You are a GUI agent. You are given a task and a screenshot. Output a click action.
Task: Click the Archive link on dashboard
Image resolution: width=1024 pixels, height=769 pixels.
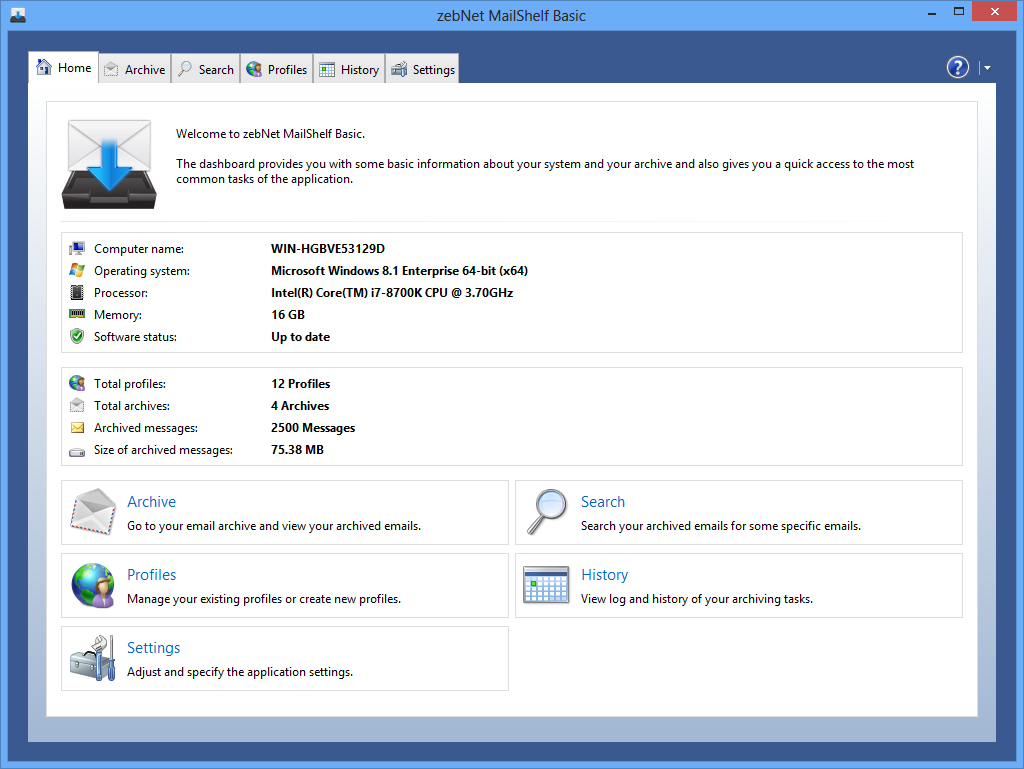click(151, 502)
